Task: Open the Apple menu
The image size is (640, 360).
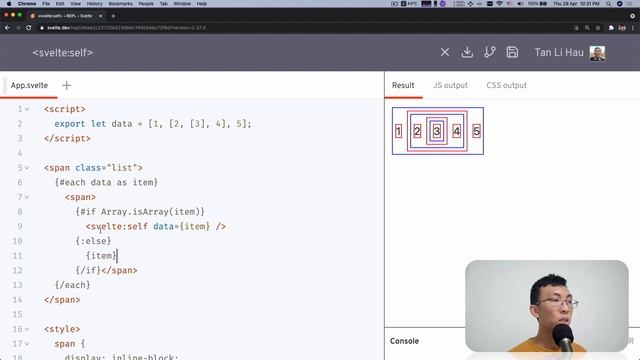Action: pos(9,4)
